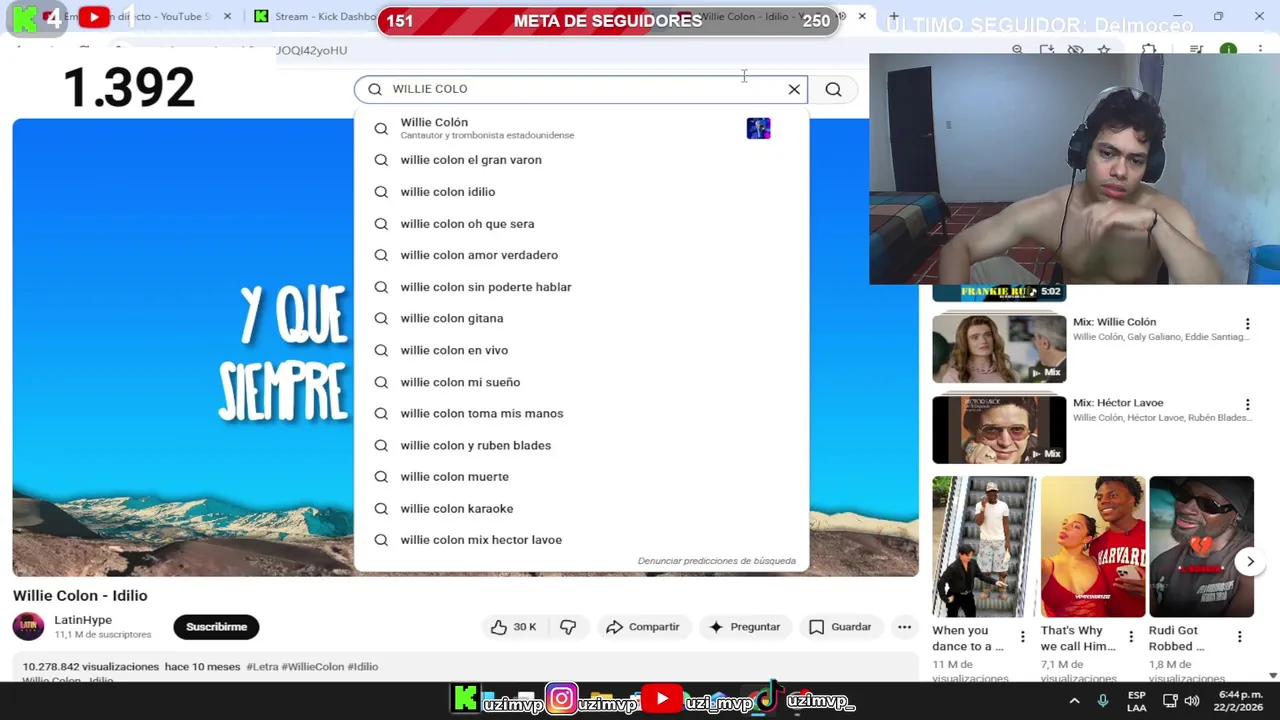1280x720 pixels.
Task: Bookmark this page with the star icon
Action: tap(1104, 49)
